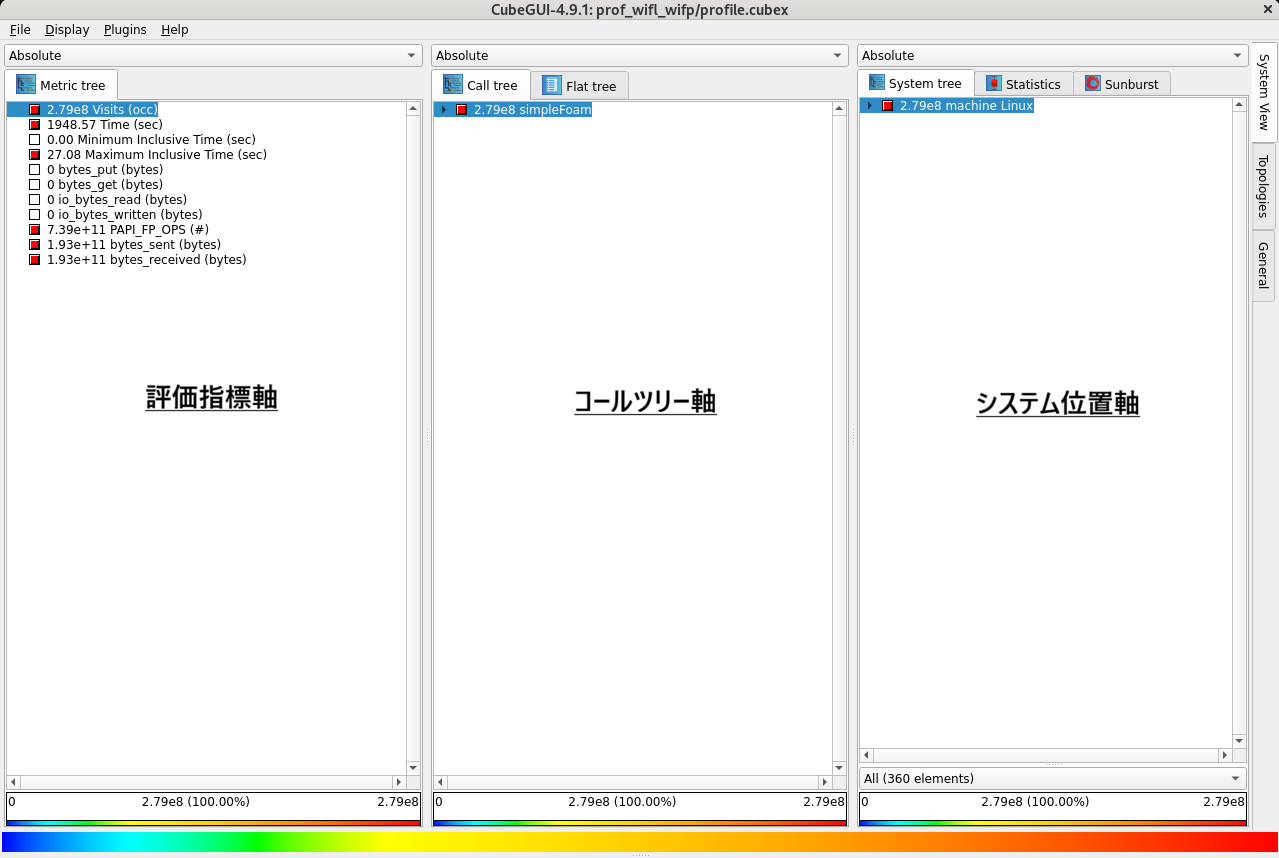This screenshot has height=858, width=1279.
Task: Select the PAPI_FP_OPS metric box
Action: (x=35, y=230)
